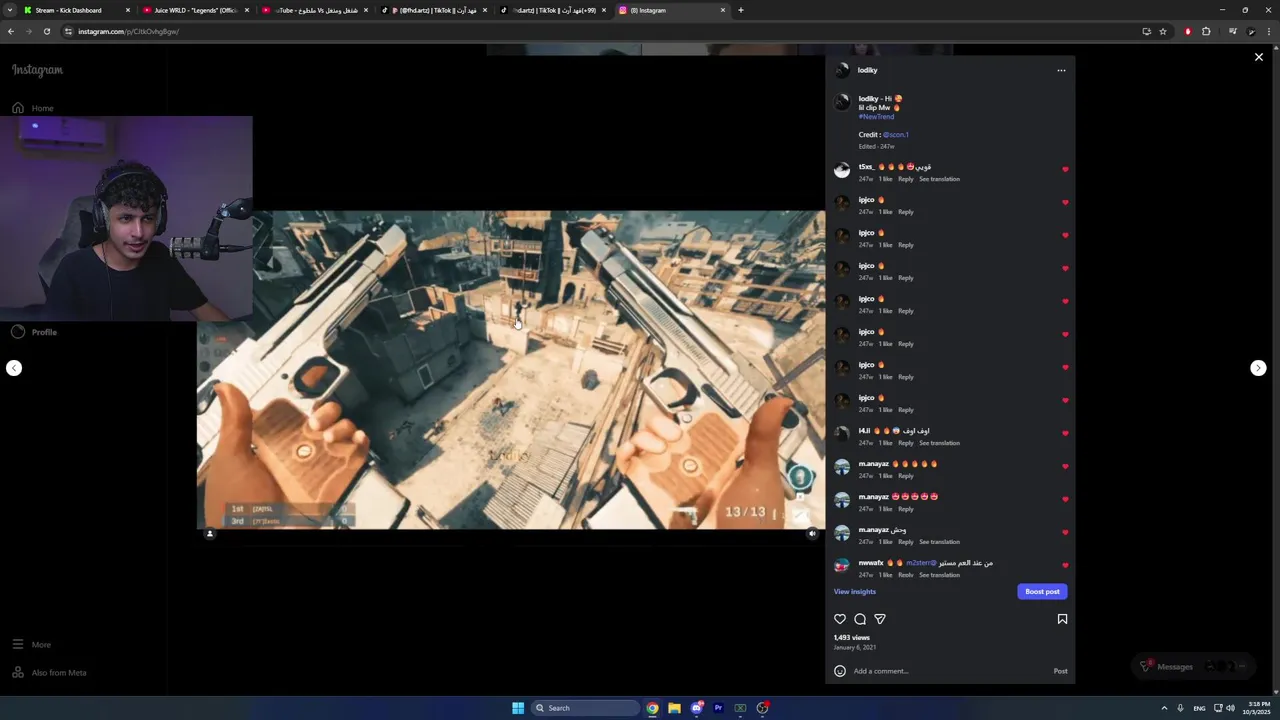Save the post with the bookmark icon
Image resolution: width=1280 pixels, height=720 pixels.
click(x=1062, y=619)
